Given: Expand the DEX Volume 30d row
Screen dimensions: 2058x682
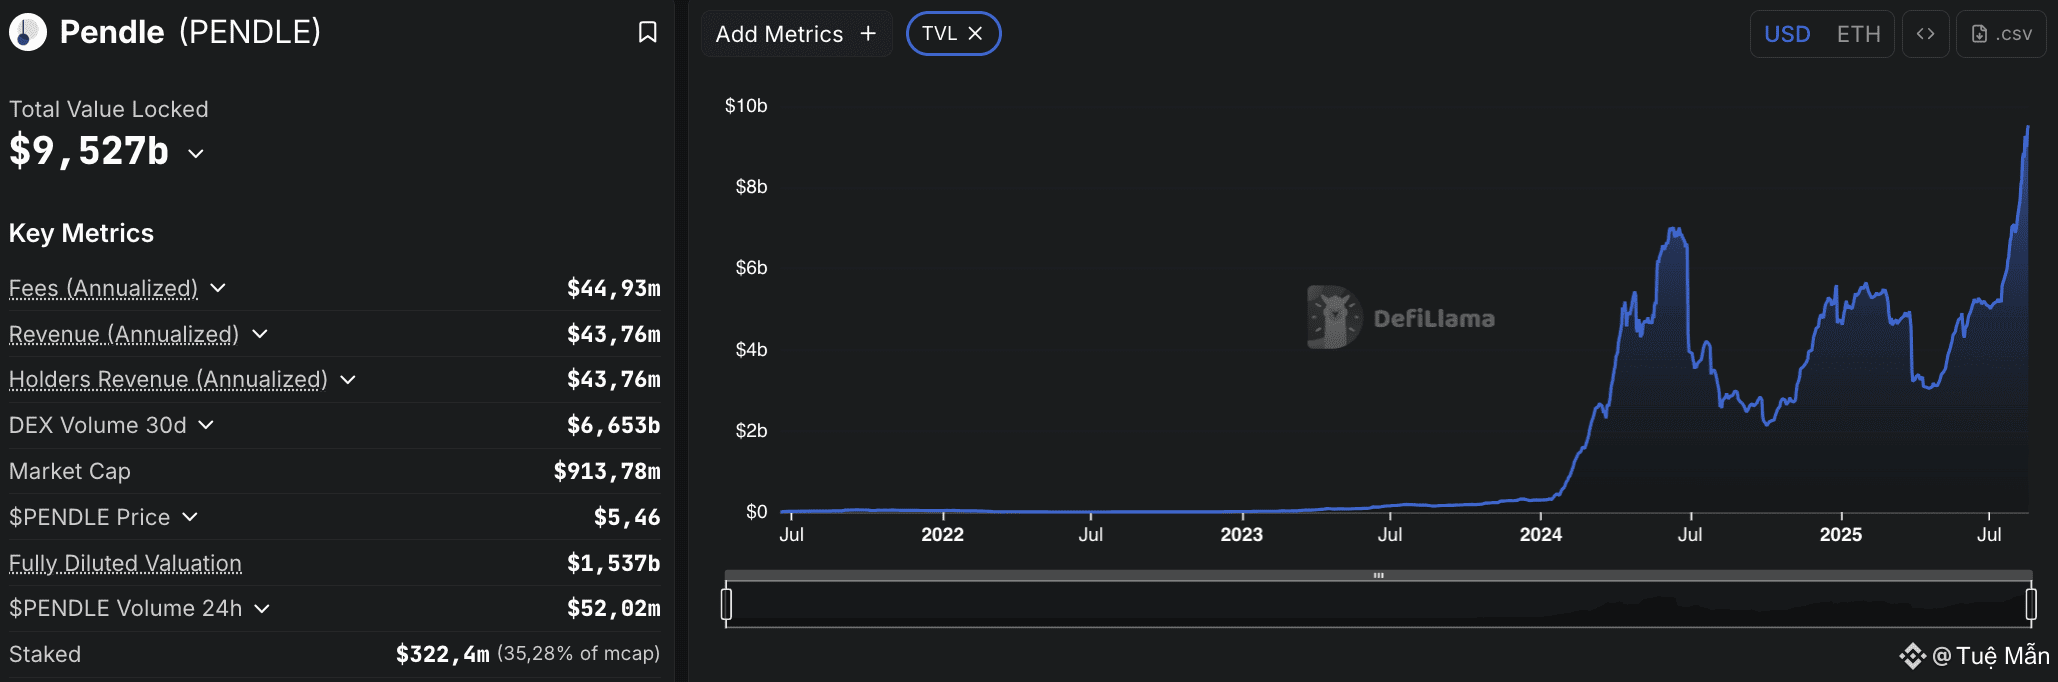Looking at the screenshot, I should pos(206,425).
